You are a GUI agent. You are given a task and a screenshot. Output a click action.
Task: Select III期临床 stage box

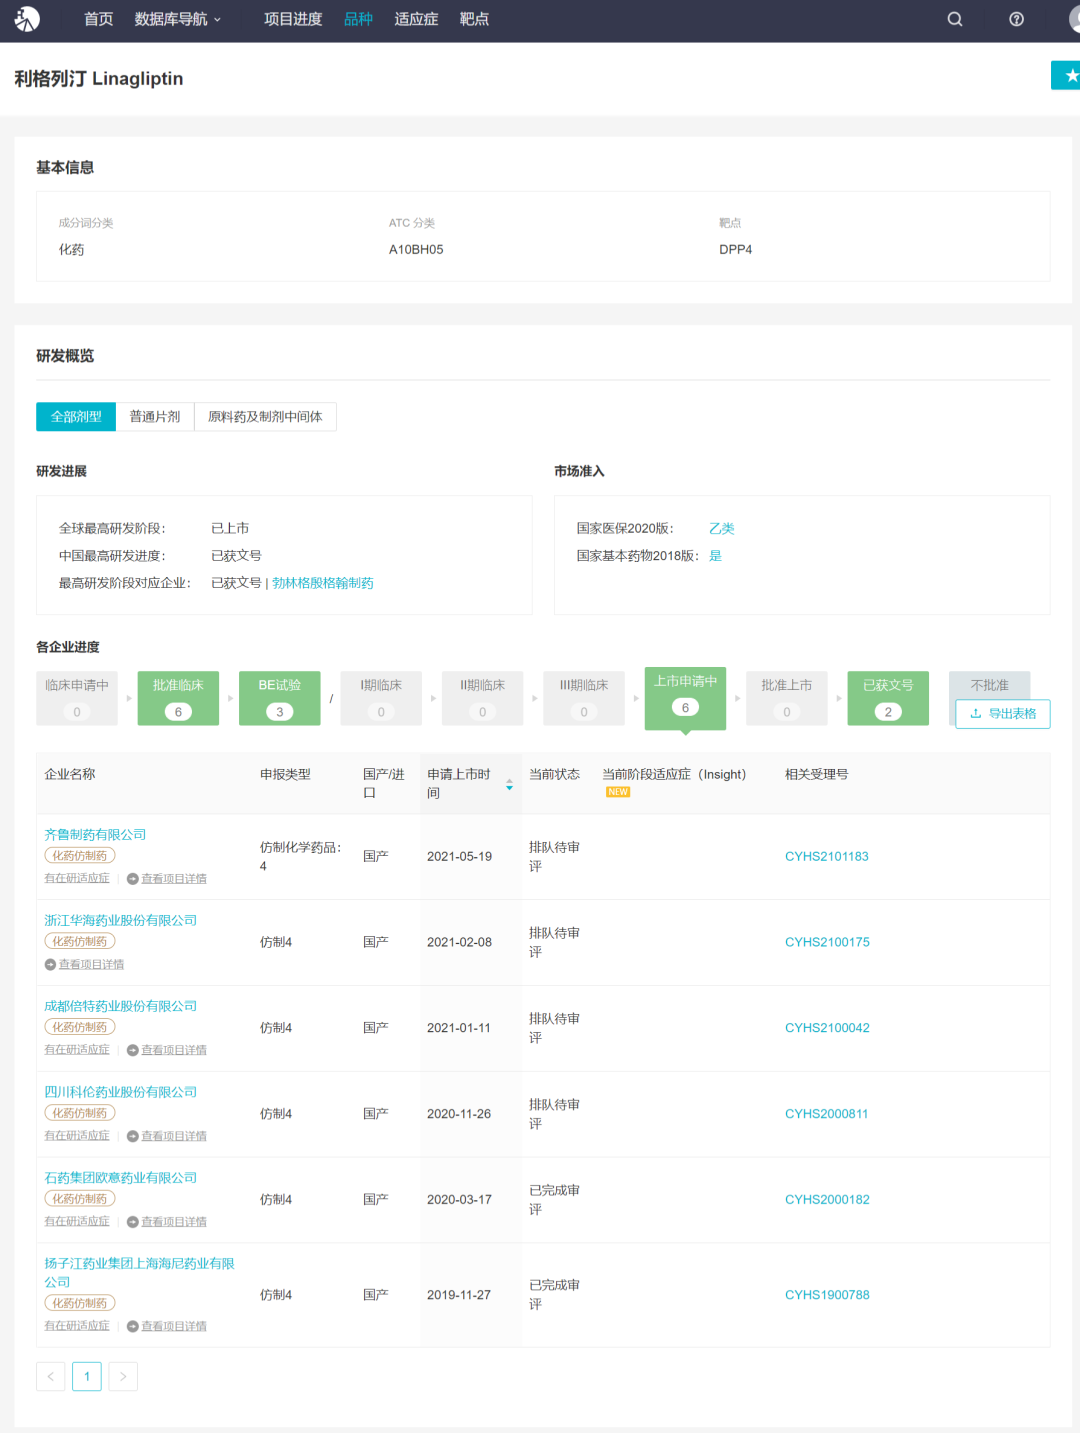point(584,698)
